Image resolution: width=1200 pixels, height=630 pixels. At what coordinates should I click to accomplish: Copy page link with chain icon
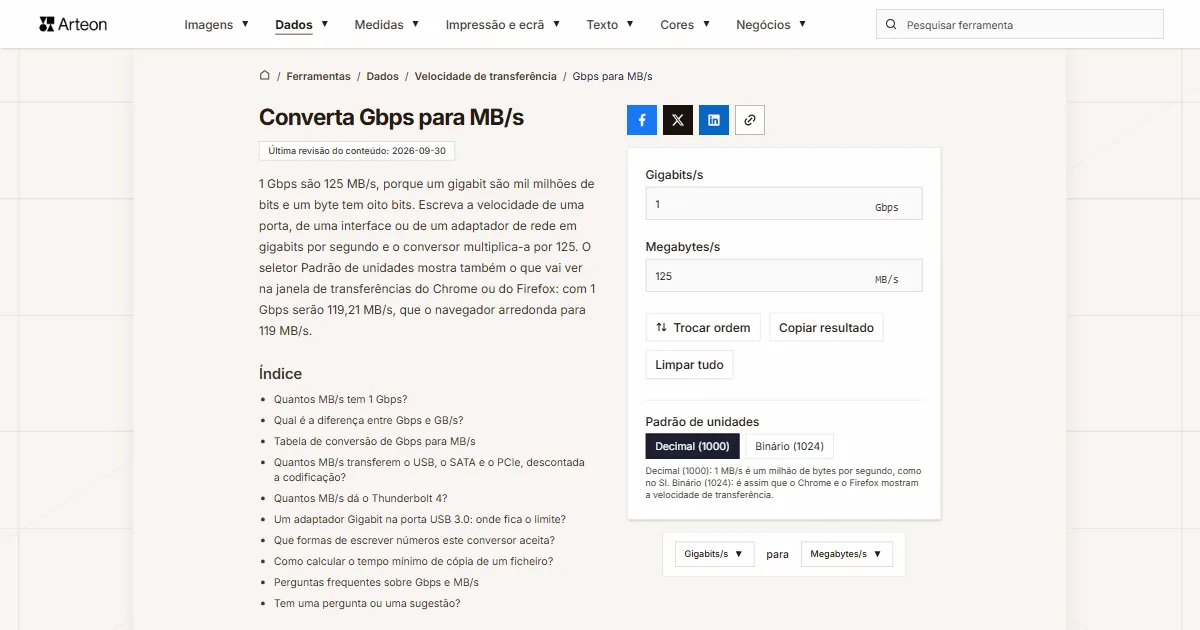tap(750, 120)
